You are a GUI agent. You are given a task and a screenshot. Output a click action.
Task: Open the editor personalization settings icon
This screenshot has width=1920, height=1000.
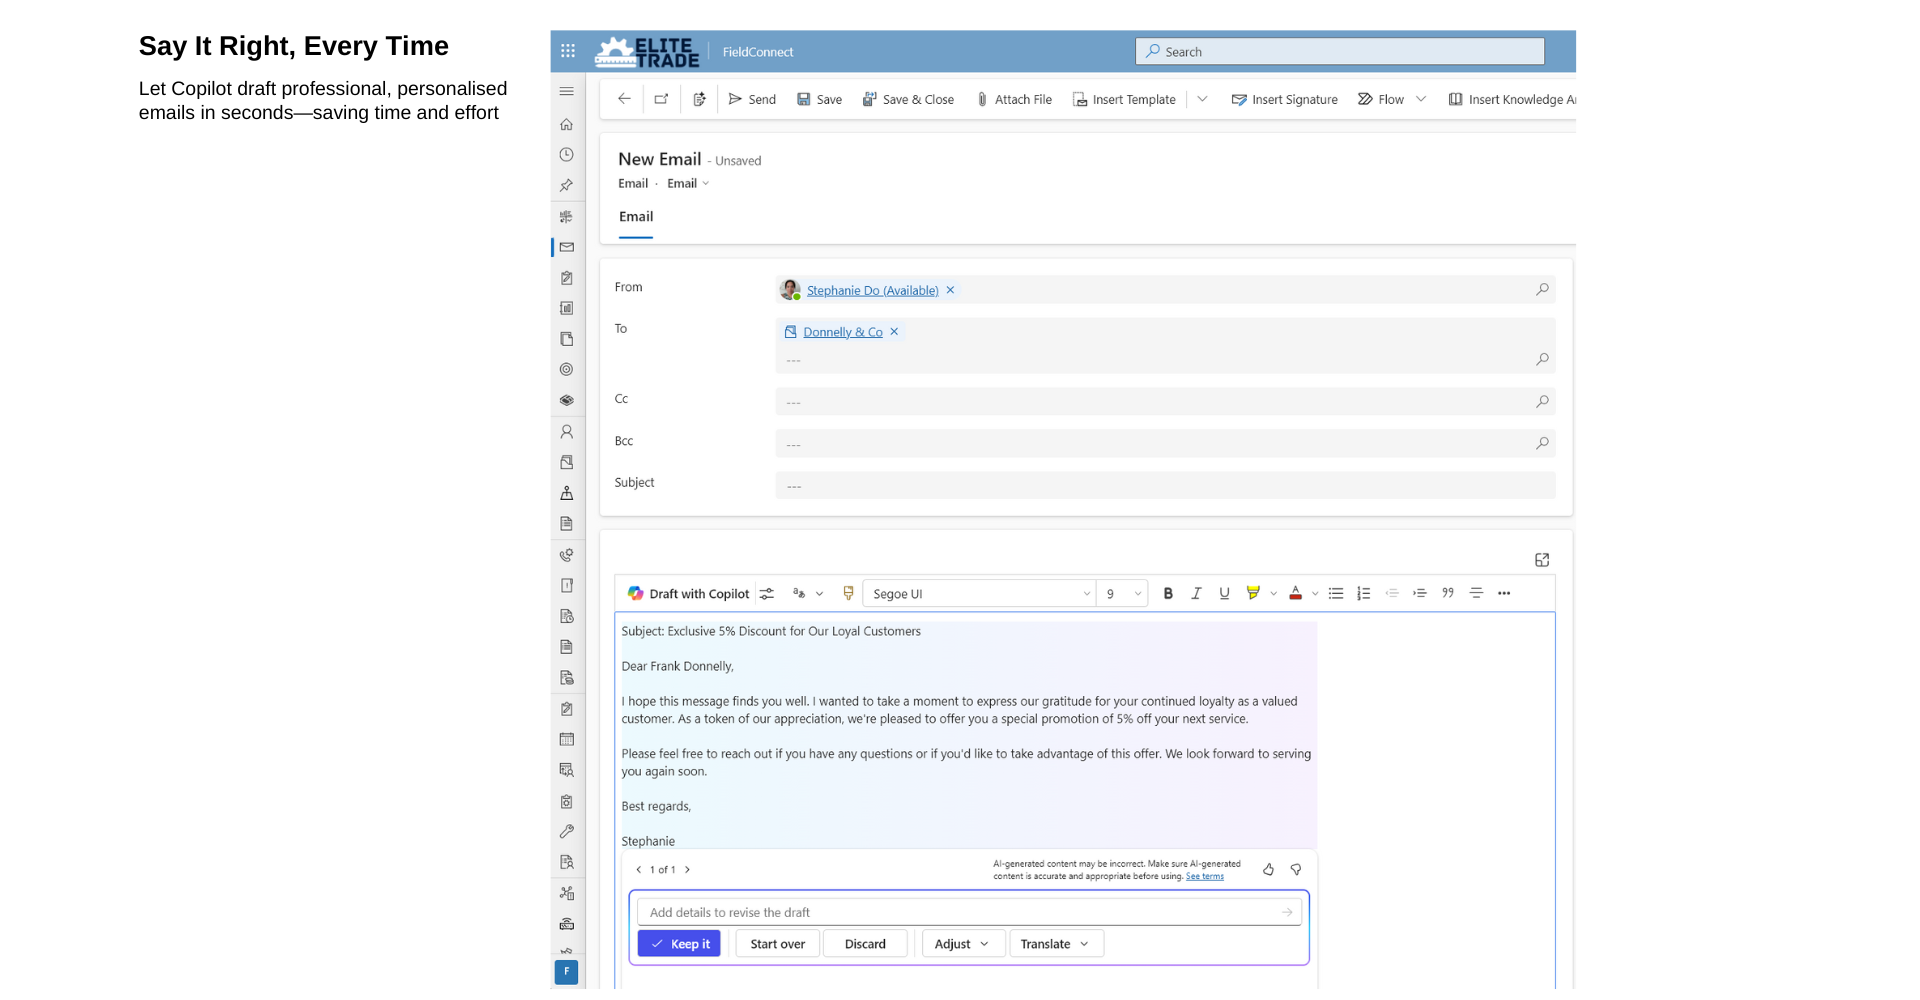click(767, 594)
